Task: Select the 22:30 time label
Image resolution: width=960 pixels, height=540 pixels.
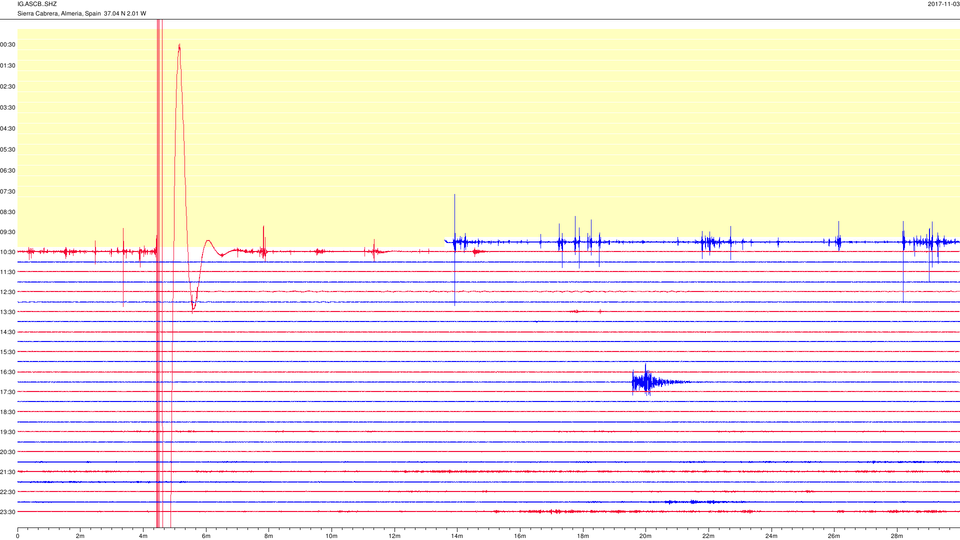Action: pos(8,492)
